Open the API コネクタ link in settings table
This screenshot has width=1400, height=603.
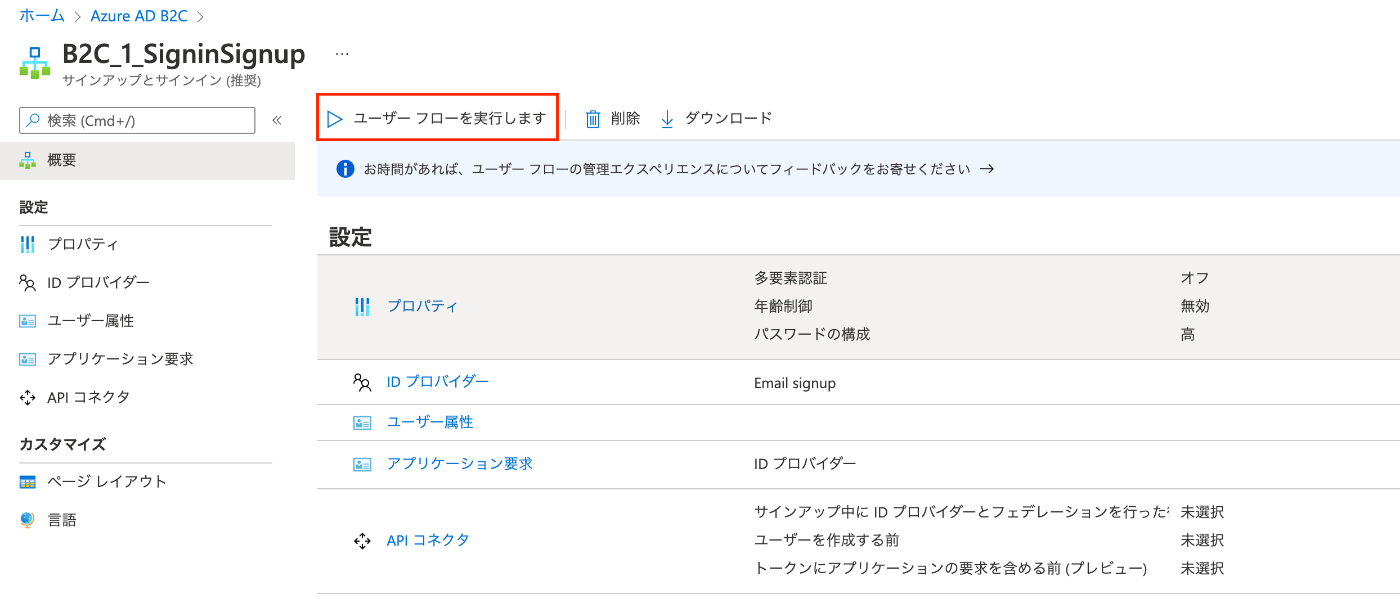428,541
